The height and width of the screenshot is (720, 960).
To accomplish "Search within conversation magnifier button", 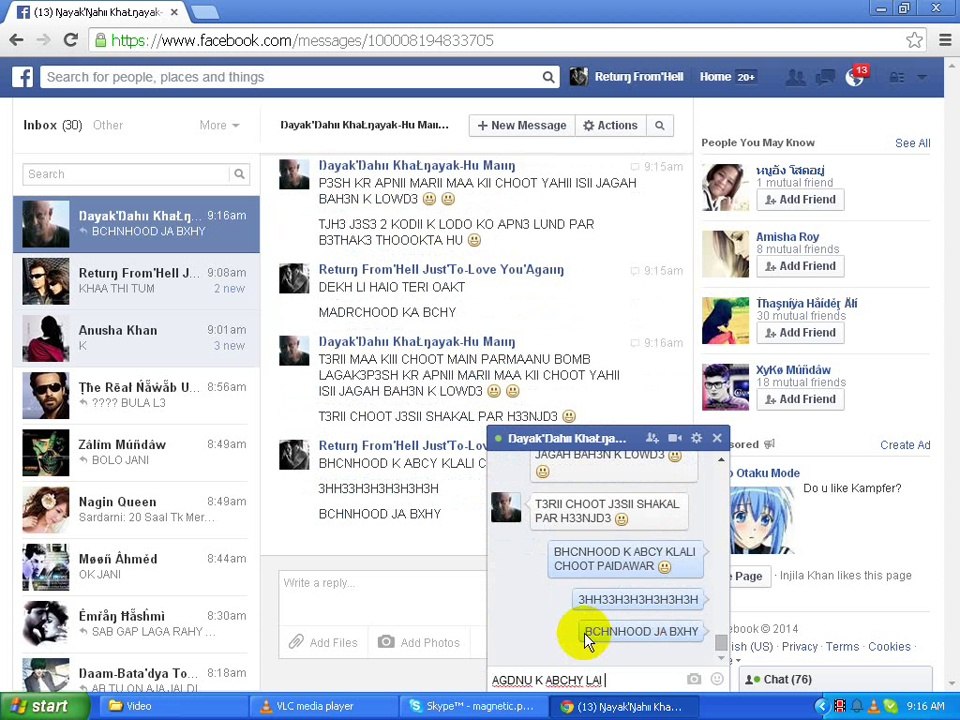I will coord(659,126).
